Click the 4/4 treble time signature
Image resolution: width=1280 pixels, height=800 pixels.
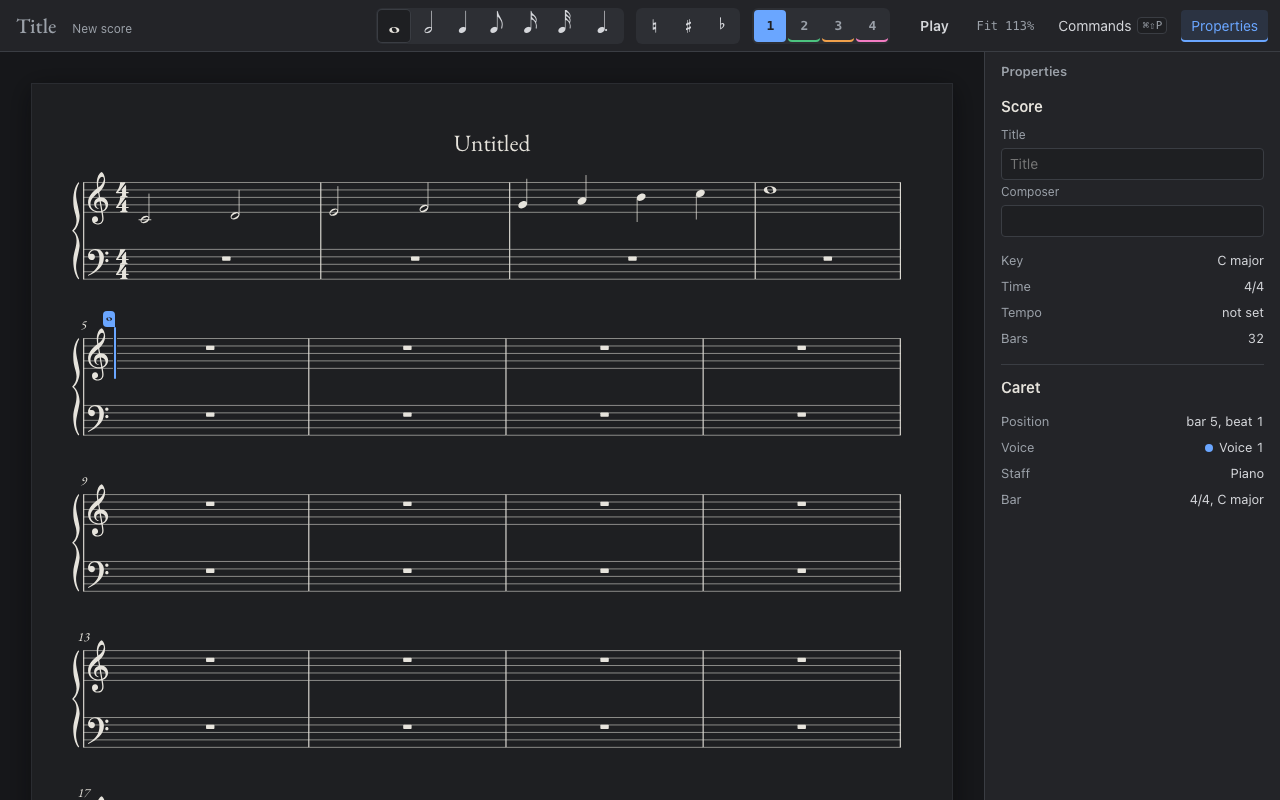[122, 198]
